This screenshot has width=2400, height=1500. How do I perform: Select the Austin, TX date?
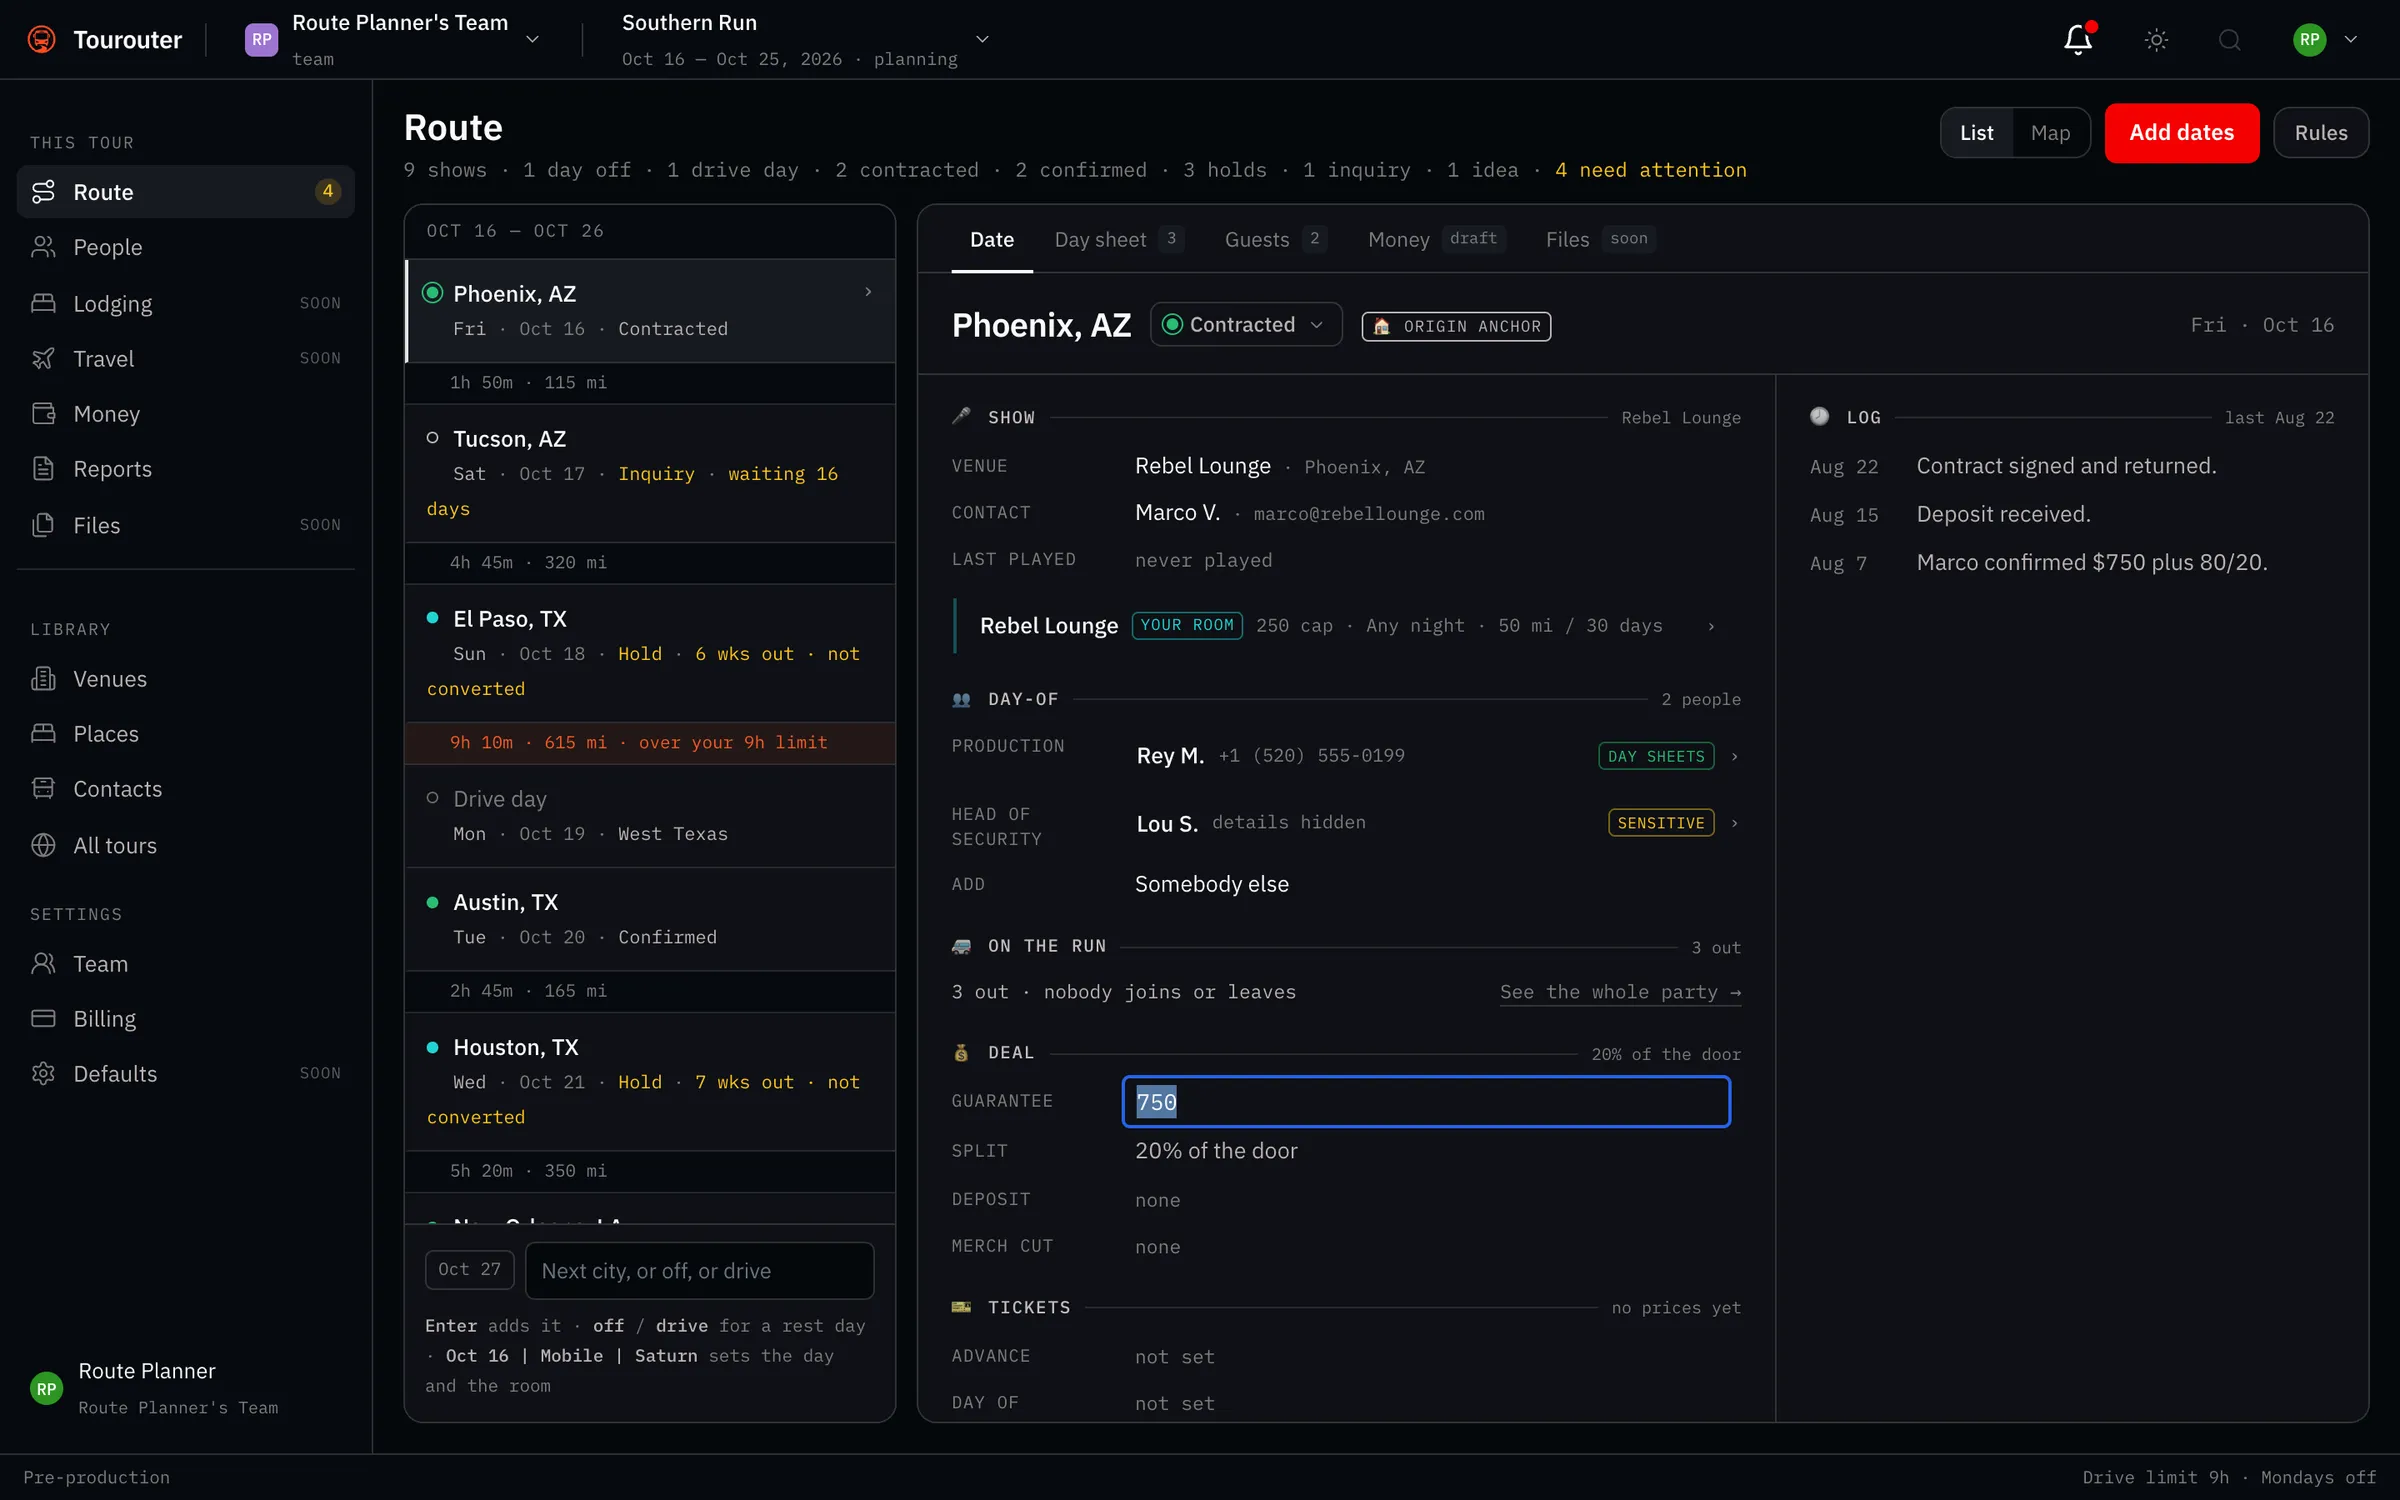pos(650,919)
